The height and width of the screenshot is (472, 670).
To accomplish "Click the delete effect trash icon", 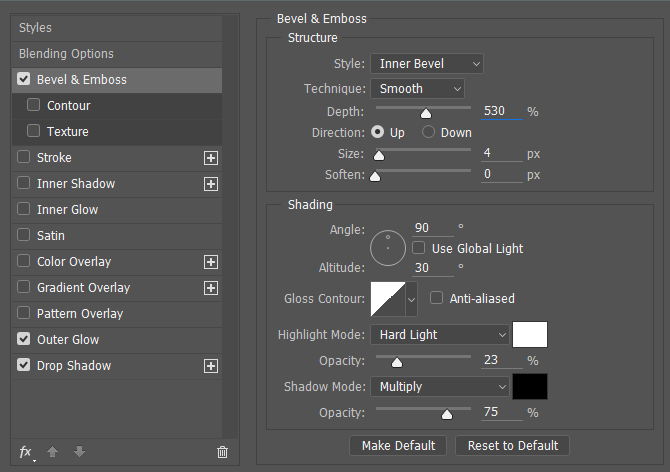I will coord(222,452).
